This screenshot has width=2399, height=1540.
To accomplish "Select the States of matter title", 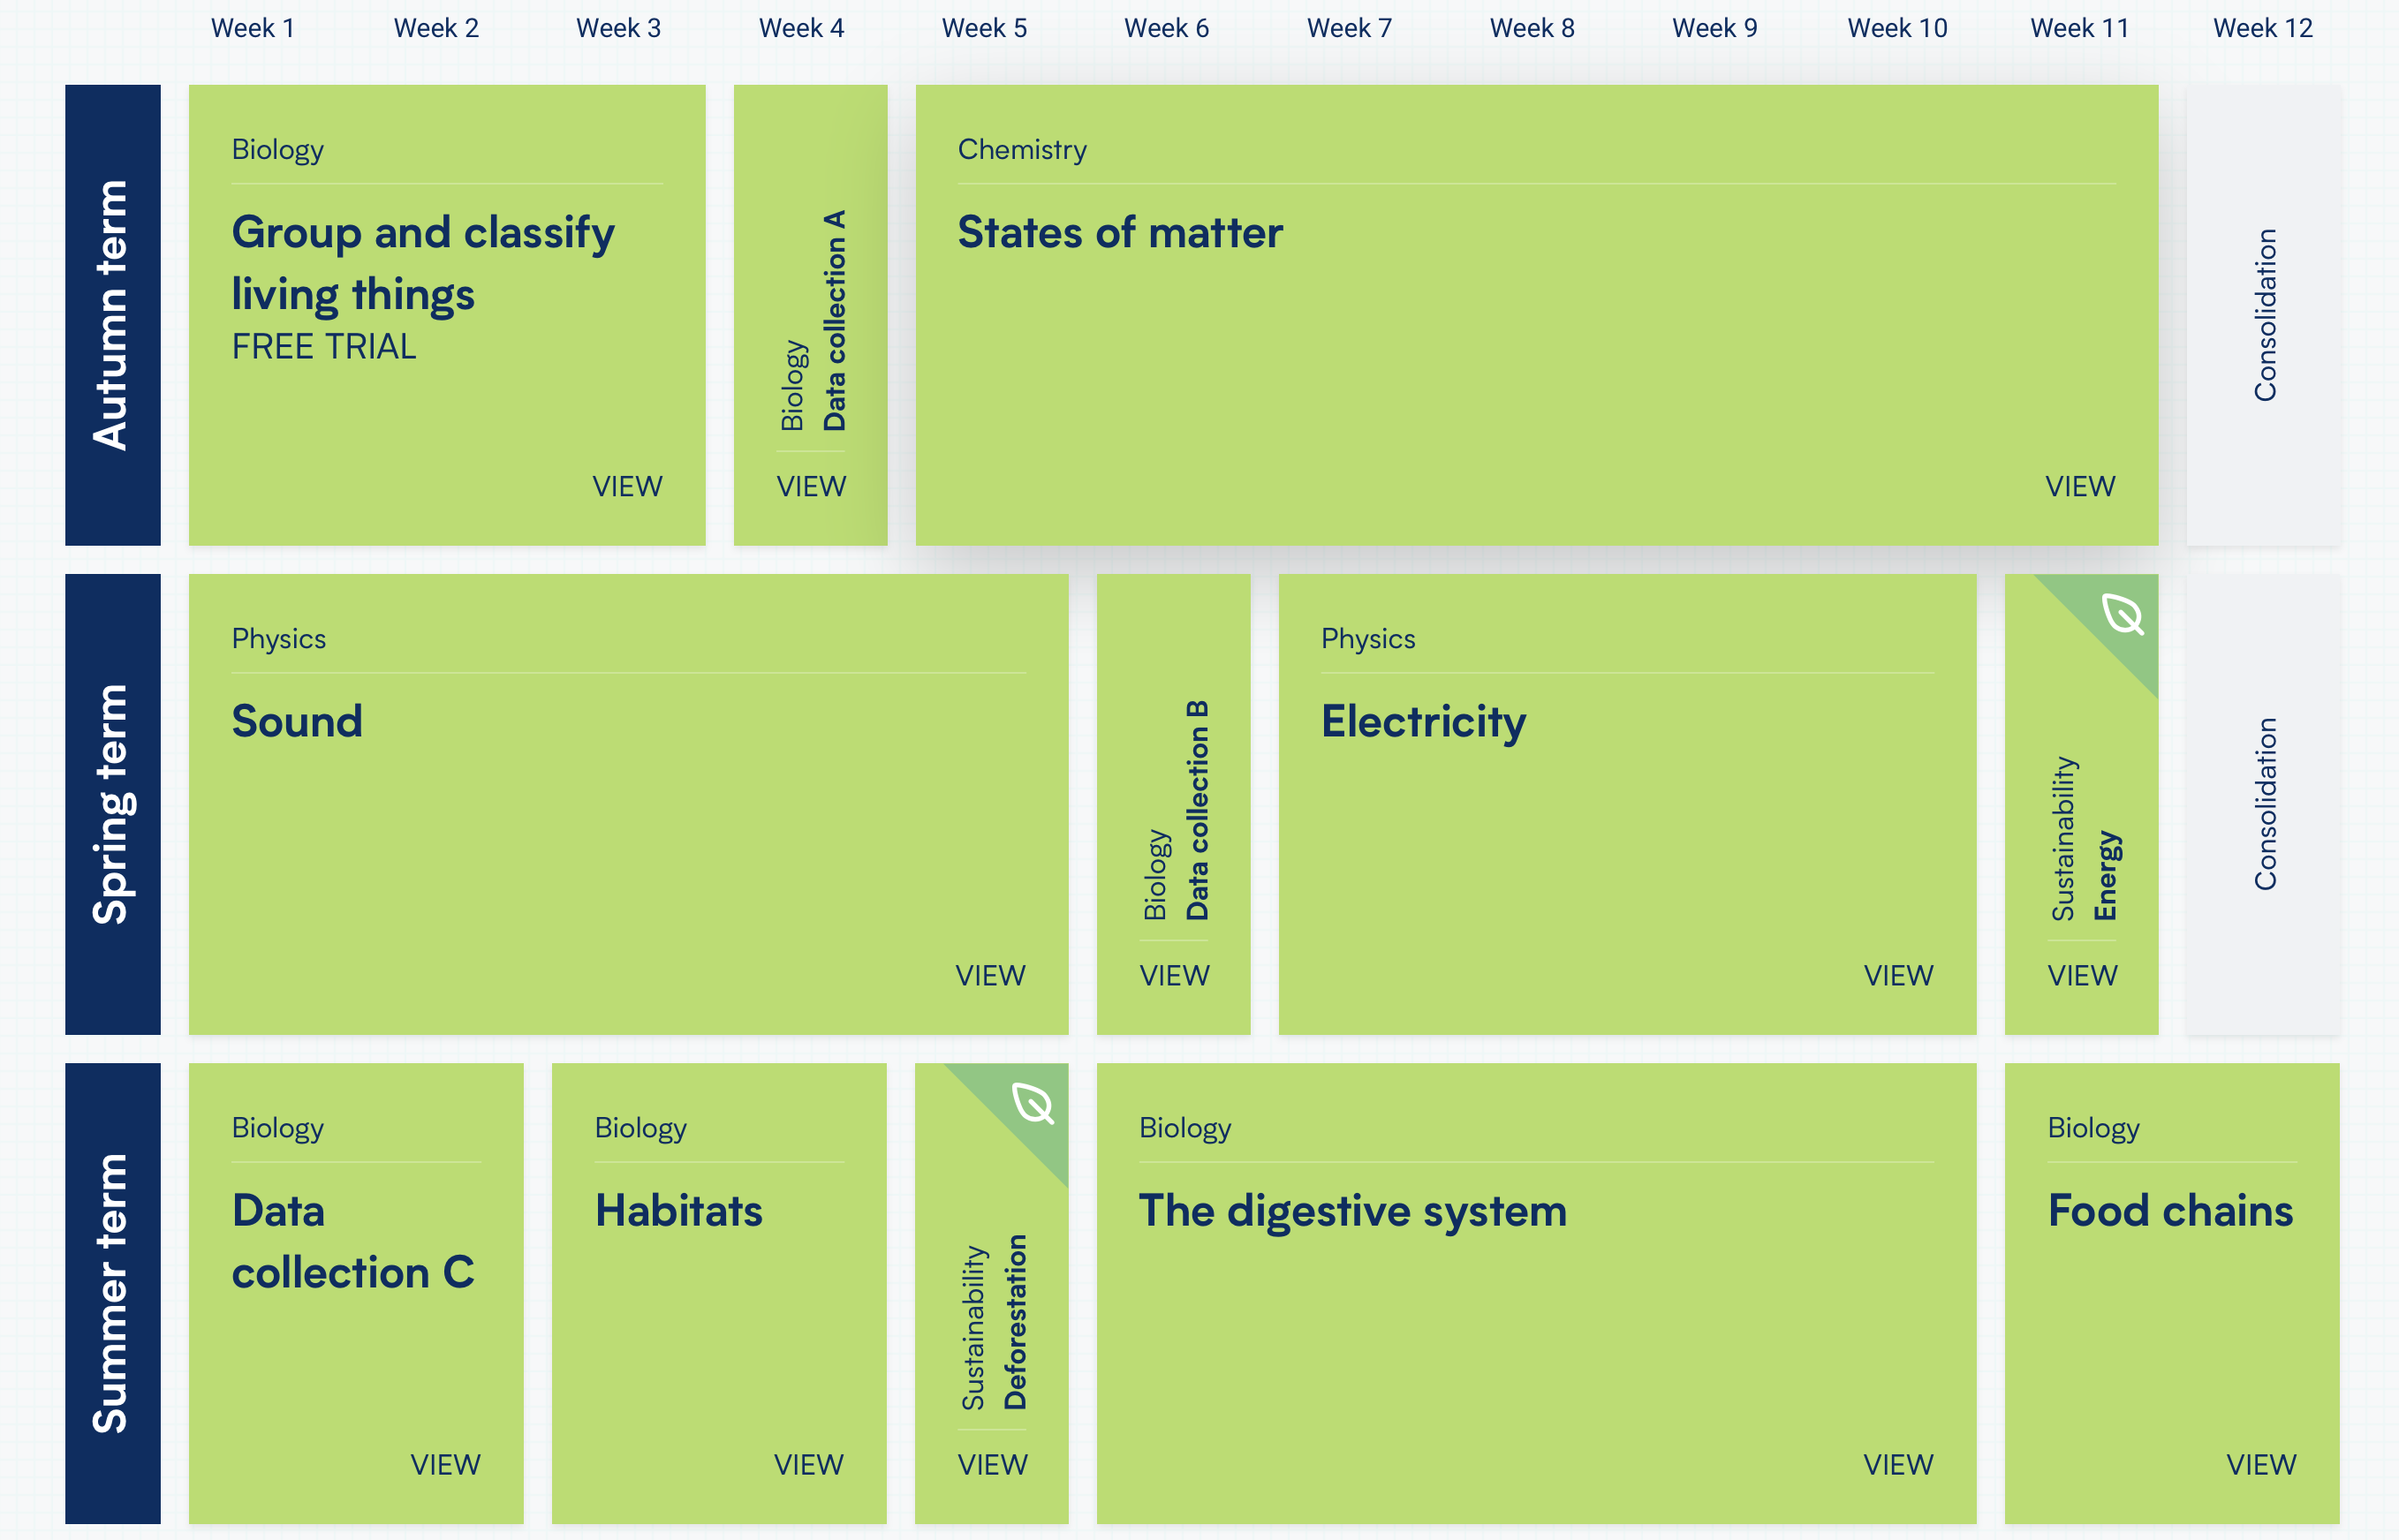I will pyautogui.click(x=1120, y=233).
